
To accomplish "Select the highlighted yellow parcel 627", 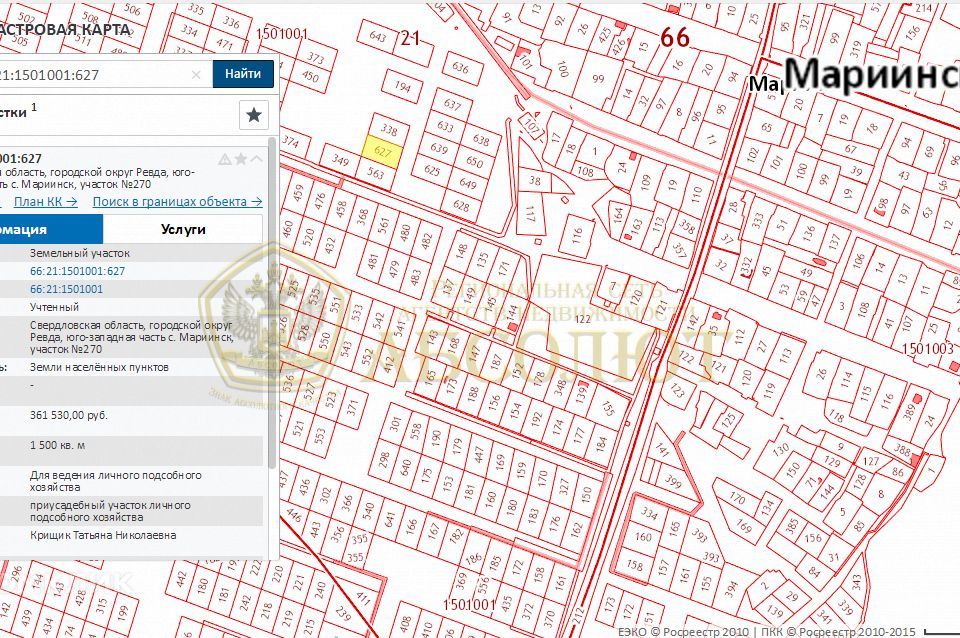I will tap(383, 152).
